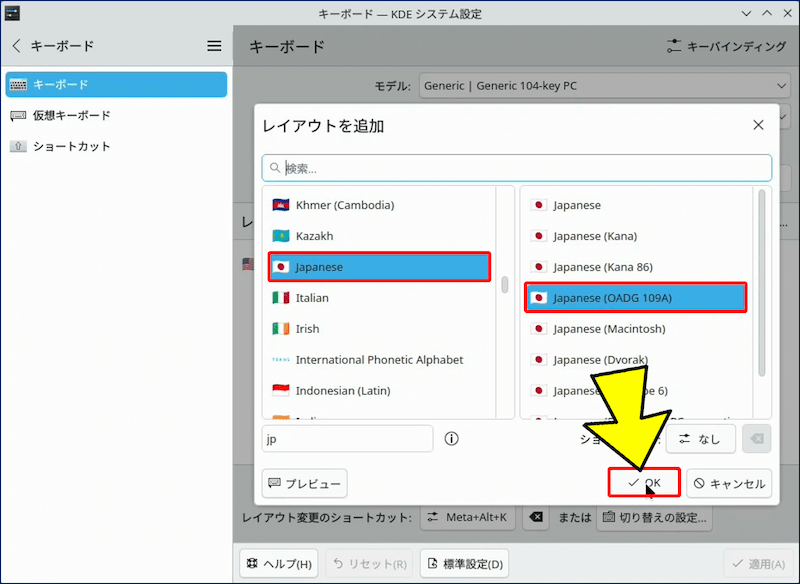
Task: Close the レイアウトを追加 dialog with X
Action: tap(758, 125)
